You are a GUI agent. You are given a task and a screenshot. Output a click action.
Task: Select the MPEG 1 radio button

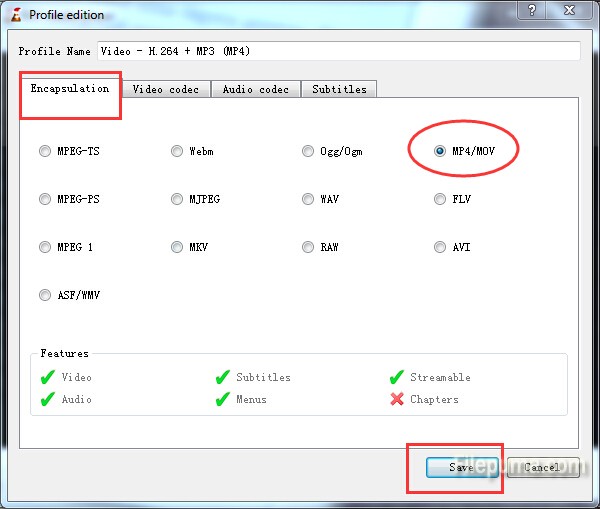click(45, 247)
